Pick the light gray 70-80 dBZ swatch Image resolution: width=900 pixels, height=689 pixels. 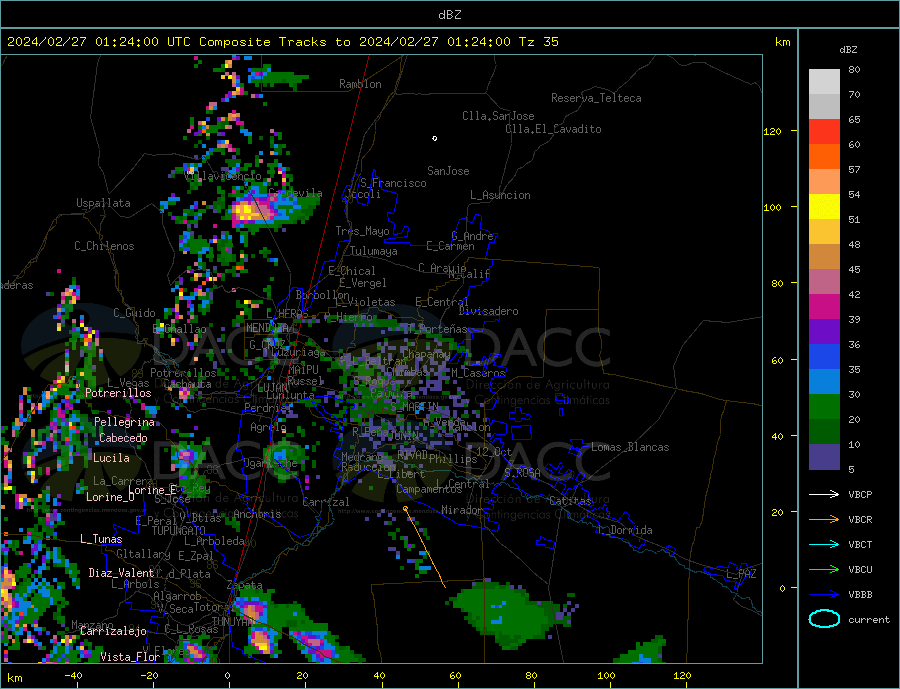824,82
